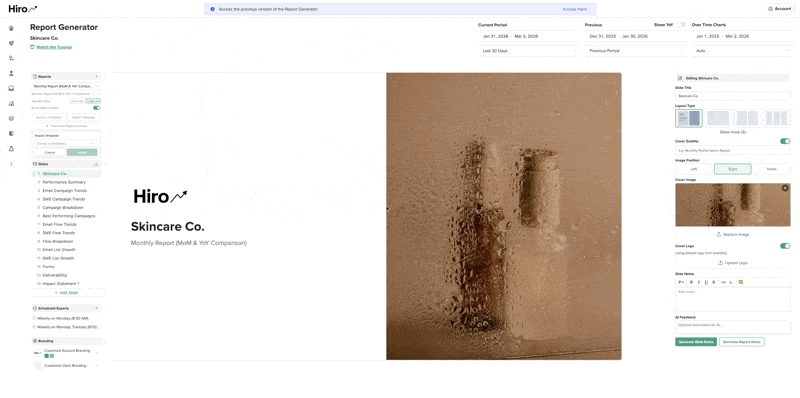Click the dark green account branding swatch
This screenshot has width=800, height=398.
(46, 356)
